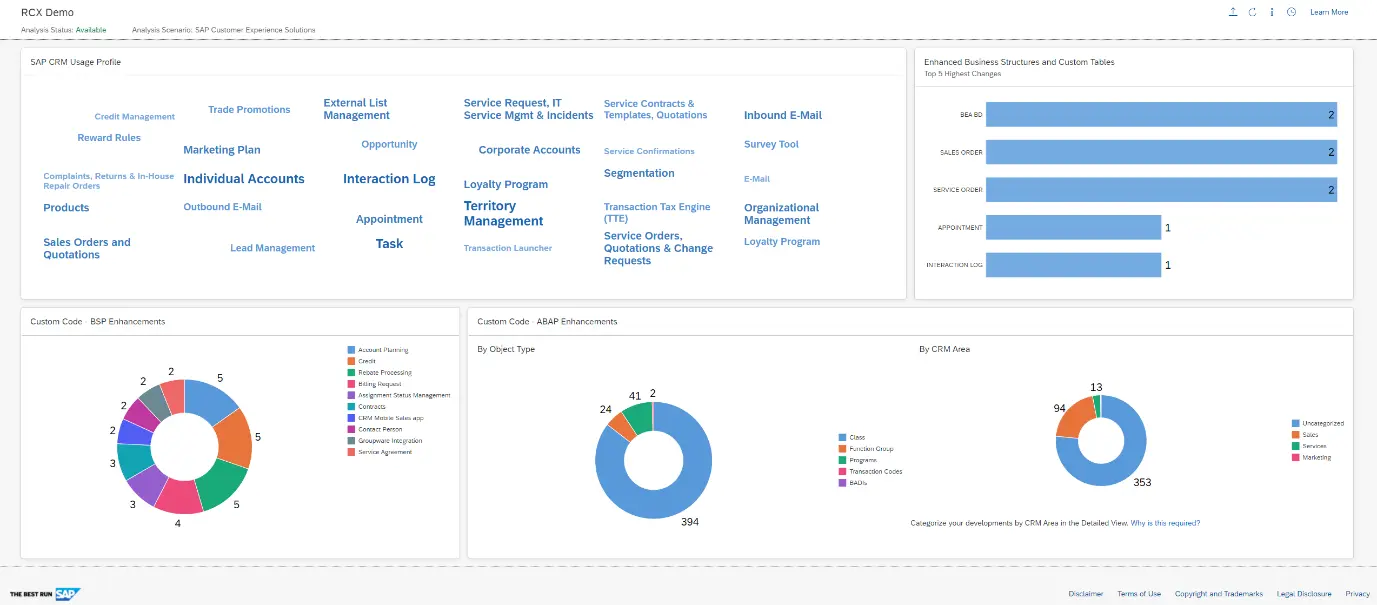Image resolution: width=1377 pixels, height=605 pixels.
Task: Open the Legal Disclosure footer link
Action: coord(1304,594)
